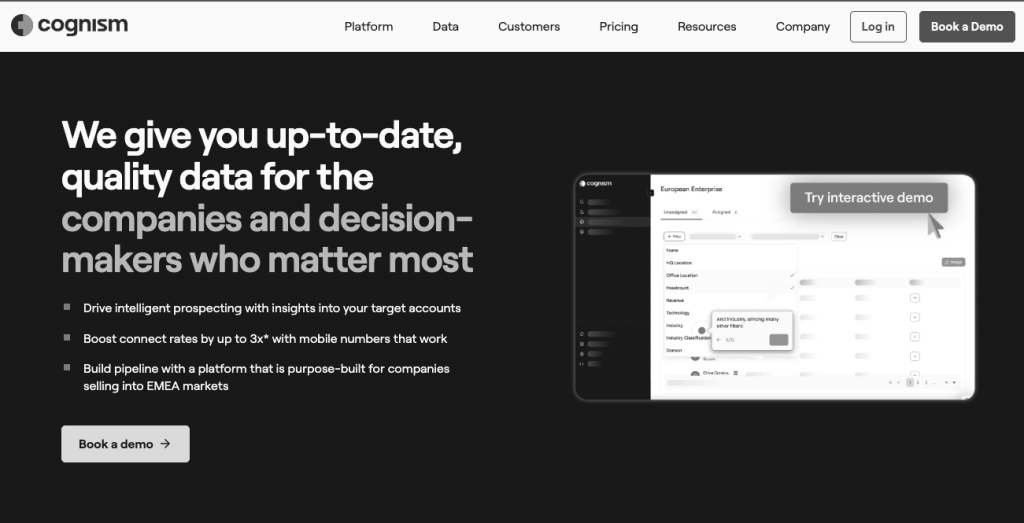This screenshot has height=523, width=1024.
Task: Open the Platform menu
Action: [x=368, y=27]
